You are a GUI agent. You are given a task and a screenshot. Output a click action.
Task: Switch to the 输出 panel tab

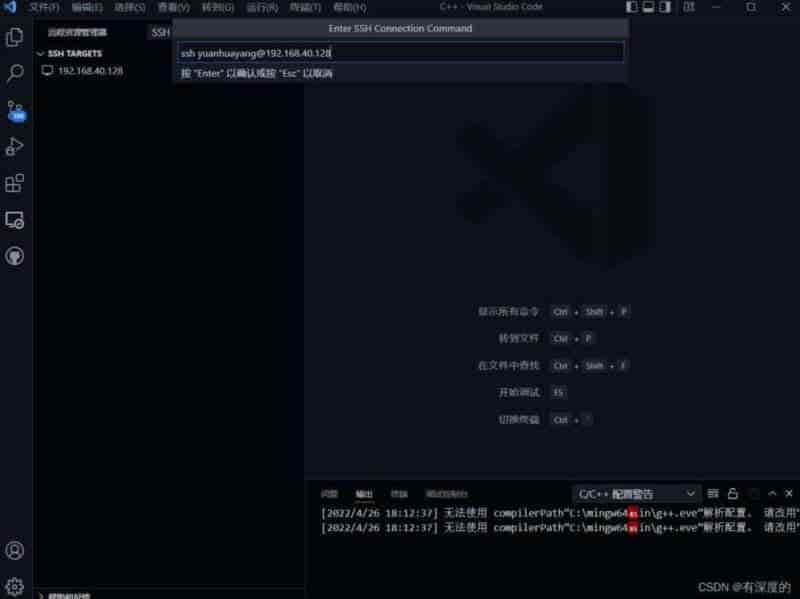pyautogui.click(x=364, y=494)
